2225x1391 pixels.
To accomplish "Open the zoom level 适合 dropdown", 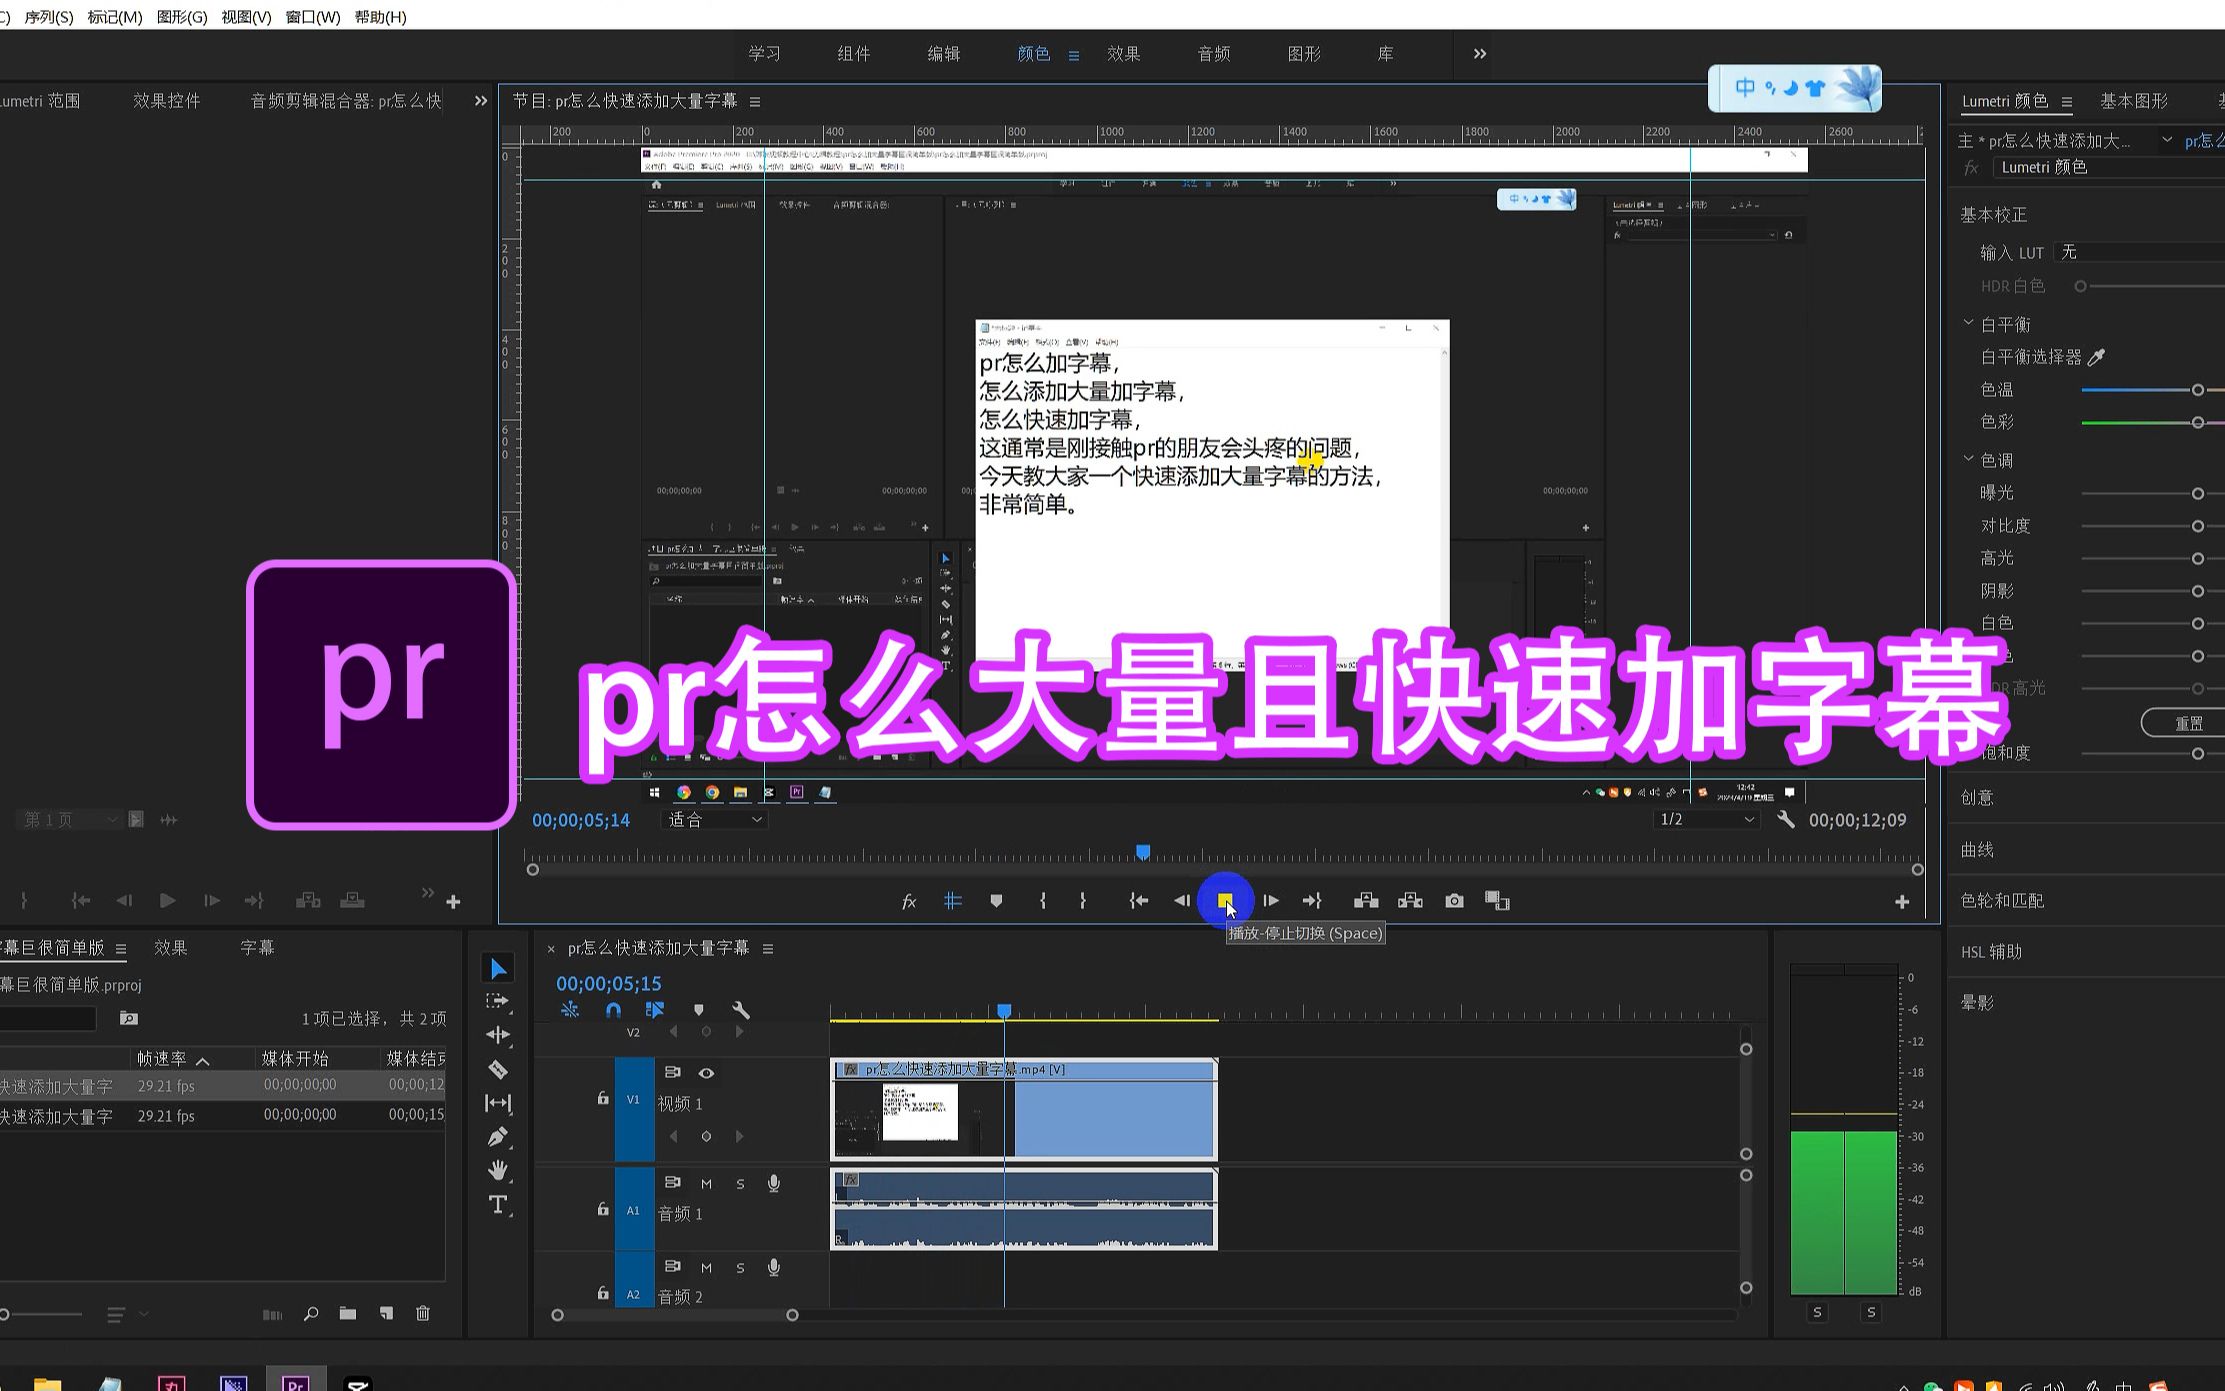I will 714,820.
